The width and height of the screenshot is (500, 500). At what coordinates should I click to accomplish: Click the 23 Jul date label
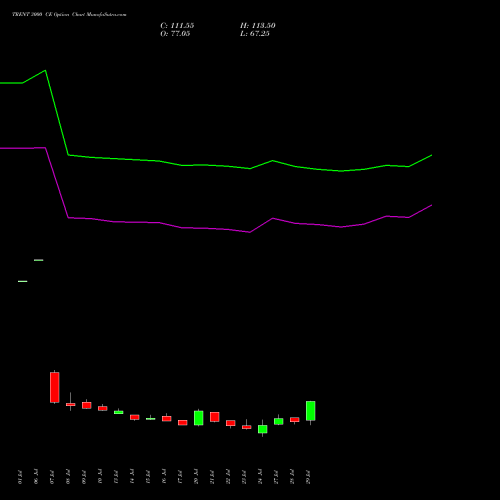[244, 477]
